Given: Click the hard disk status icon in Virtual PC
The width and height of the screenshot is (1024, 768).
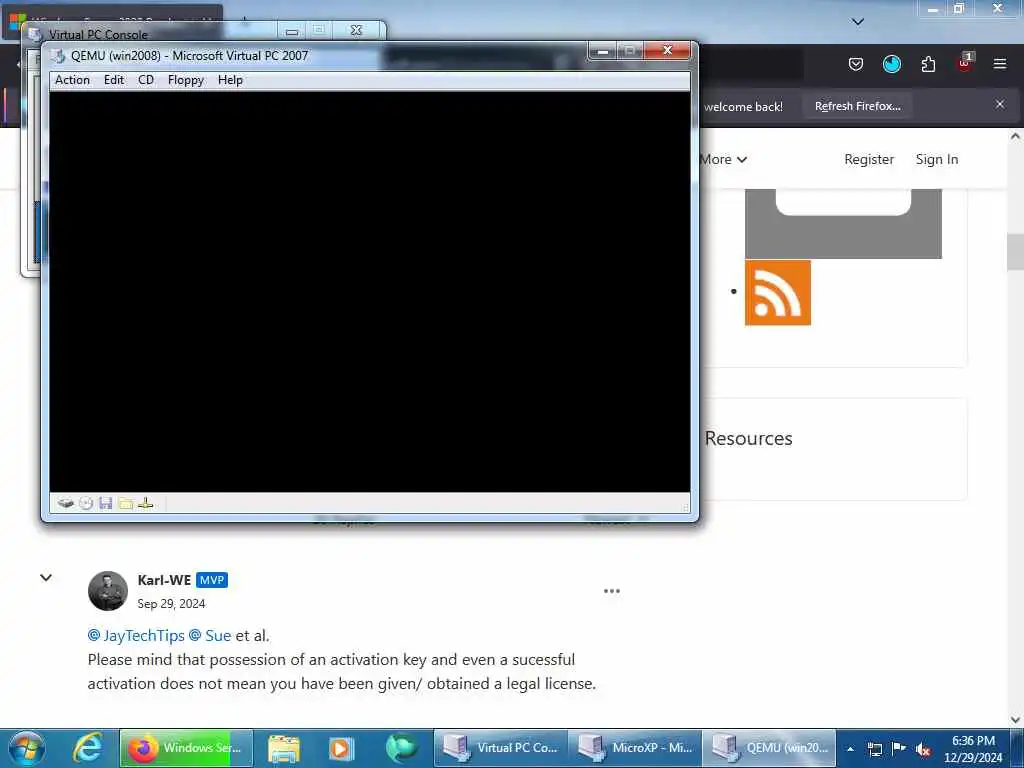Looking at the screenshot, I should (65, 503).
